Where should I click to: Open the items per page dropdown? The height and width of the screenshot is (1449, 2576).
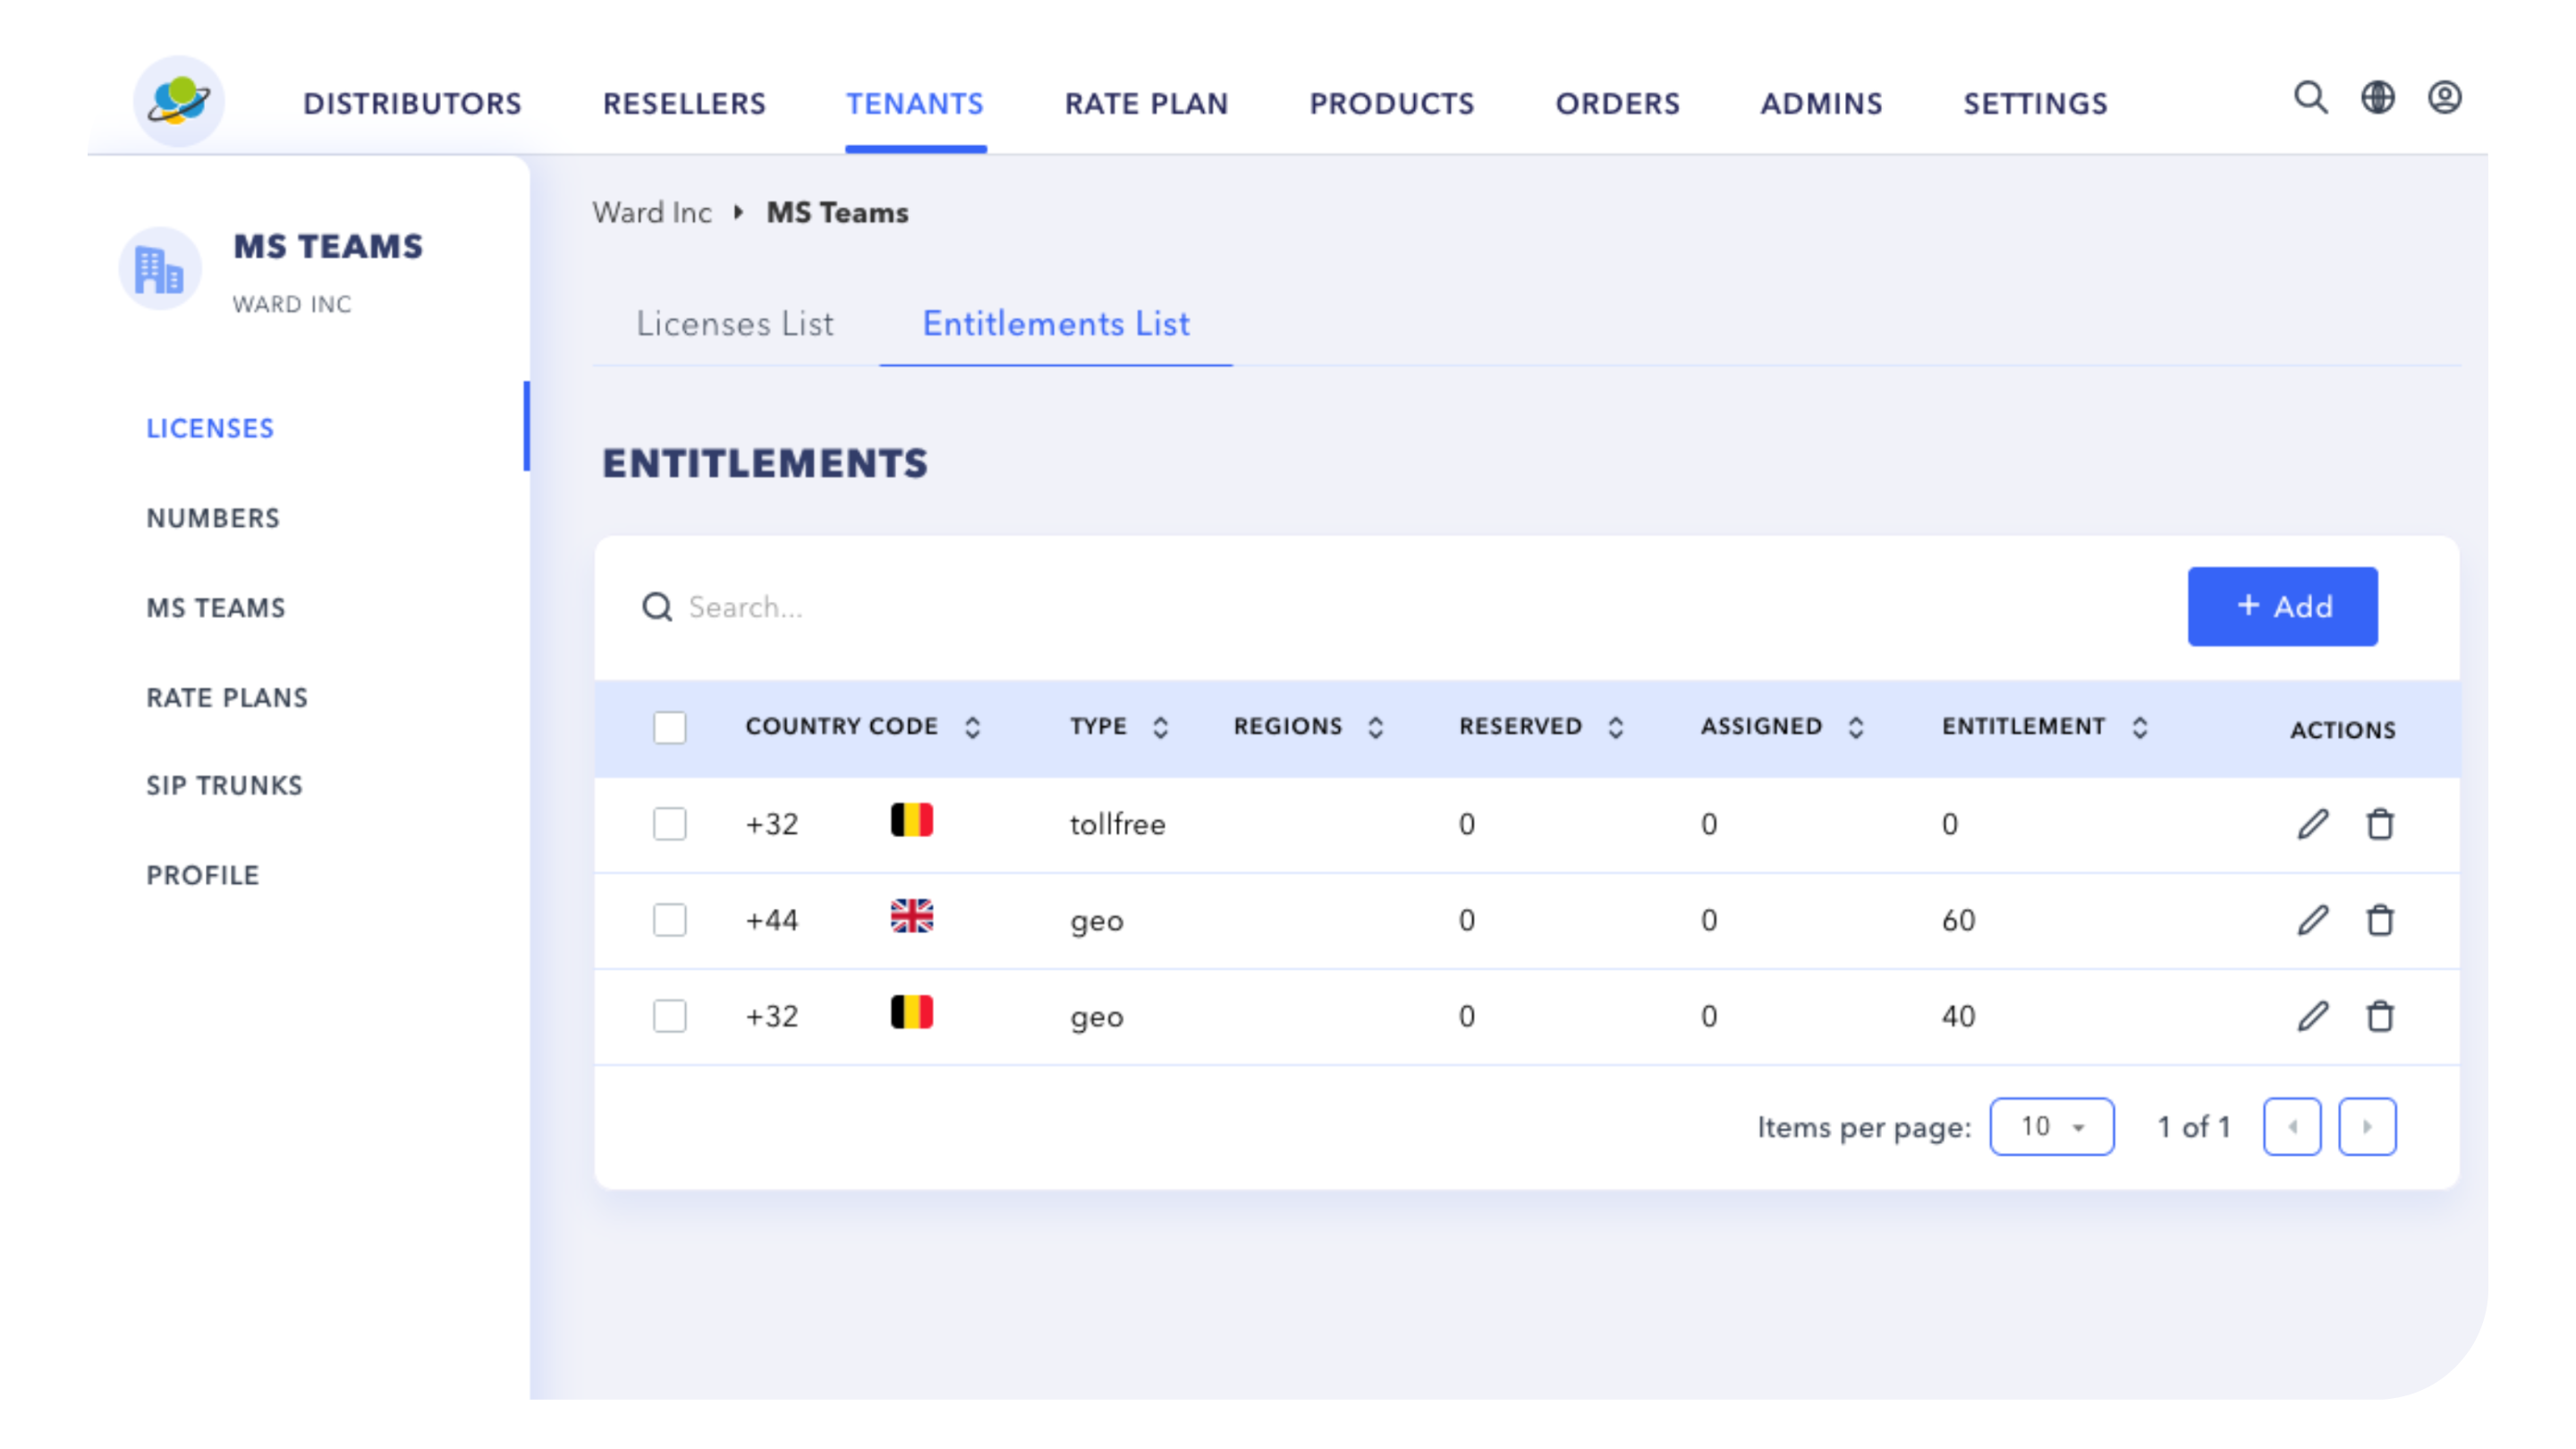(2051, 1127)
